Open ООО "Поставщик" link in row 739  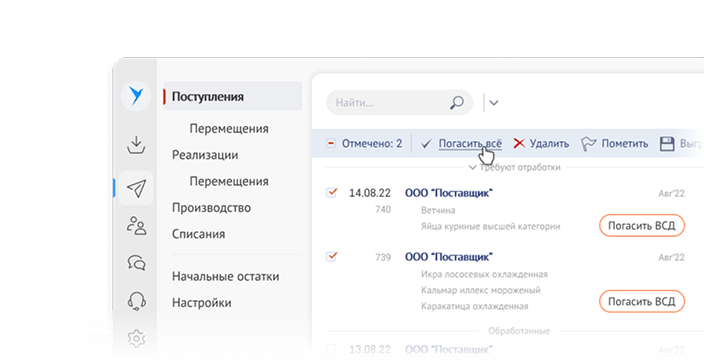pyautogui.click(x=449, y=257)
